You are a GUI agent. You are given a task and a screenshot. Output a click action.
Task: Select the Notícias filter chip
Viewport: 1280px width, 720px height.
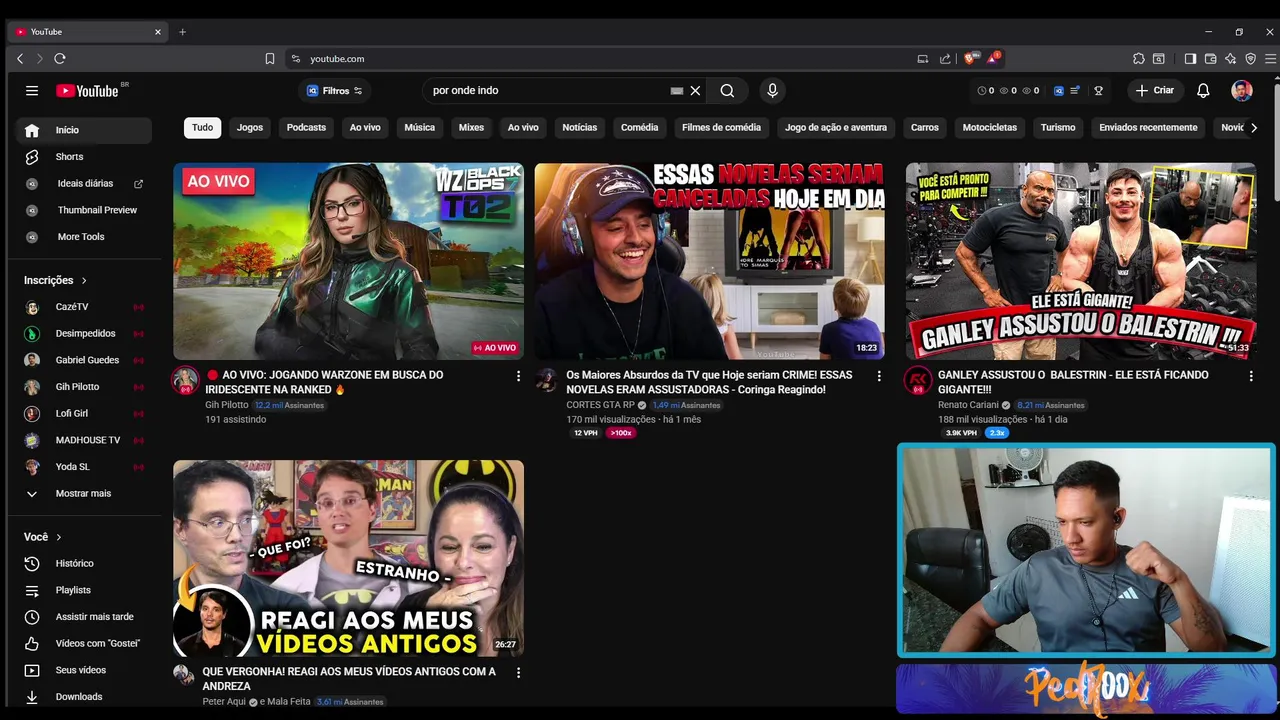point(579,128)
